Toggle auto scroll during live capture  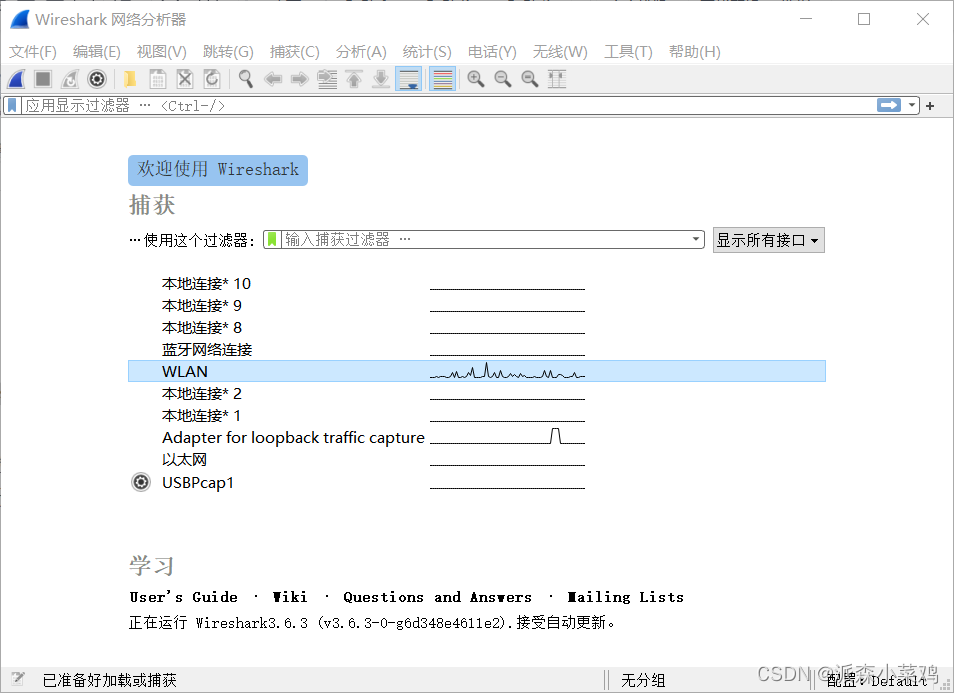point(409,79)
